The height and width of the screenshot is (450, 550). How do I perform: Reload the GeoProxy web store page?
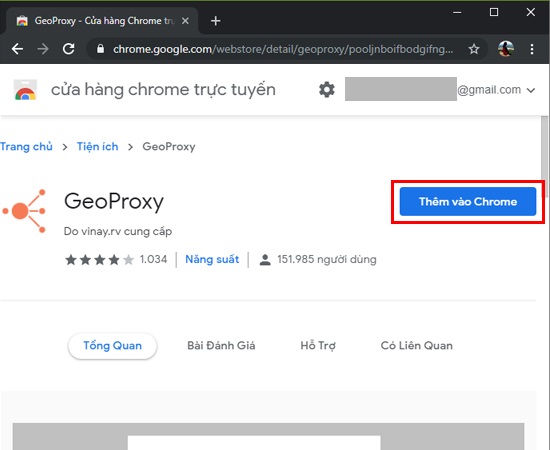(x=68, y=49)
